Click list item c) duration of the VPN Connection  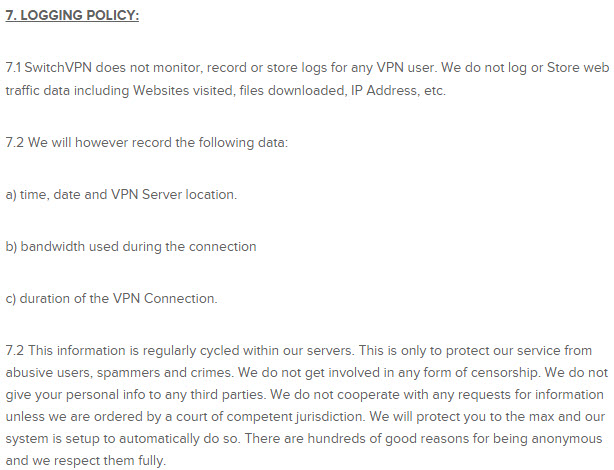tap(112, 298)
